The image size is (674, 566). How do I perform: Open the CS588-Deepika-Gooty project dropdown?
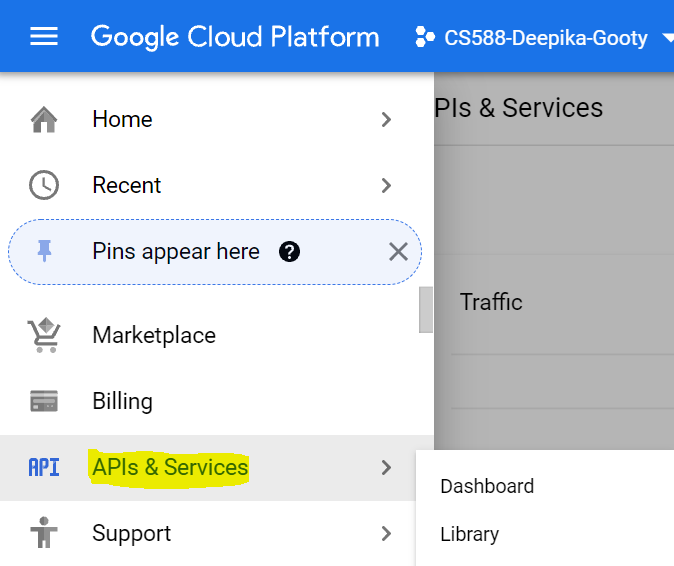point(545,38)
